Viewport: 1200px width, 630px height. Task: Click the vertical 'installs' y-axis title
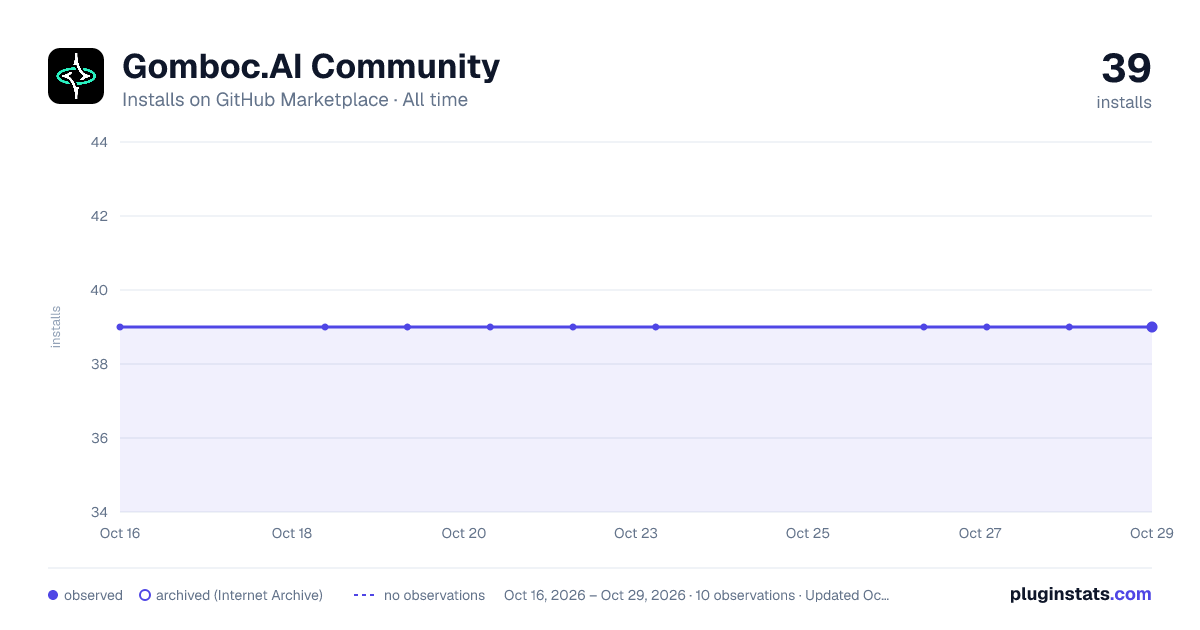coord(56,327)
